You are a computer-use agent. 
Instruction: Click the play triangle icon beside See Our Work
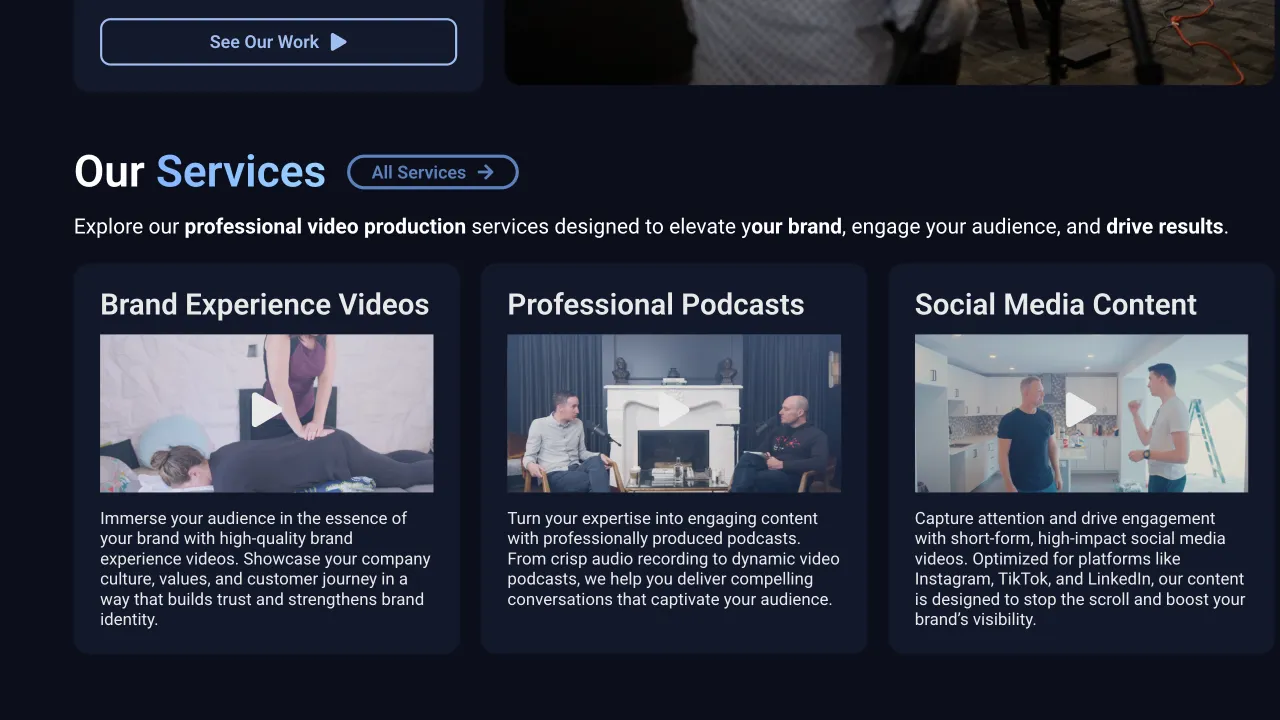click(339, 42)
